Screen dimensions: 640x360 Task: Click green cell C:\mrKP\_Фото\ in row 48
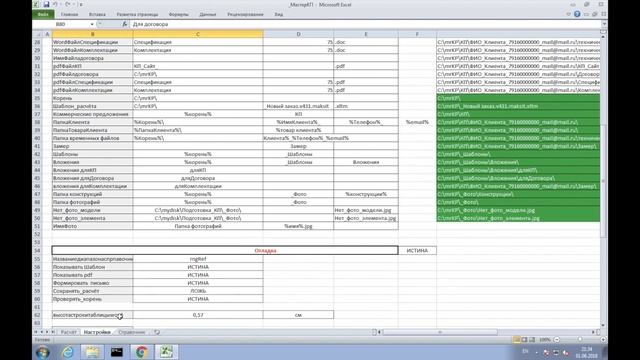pyautogui.click(x=518, y=202)
